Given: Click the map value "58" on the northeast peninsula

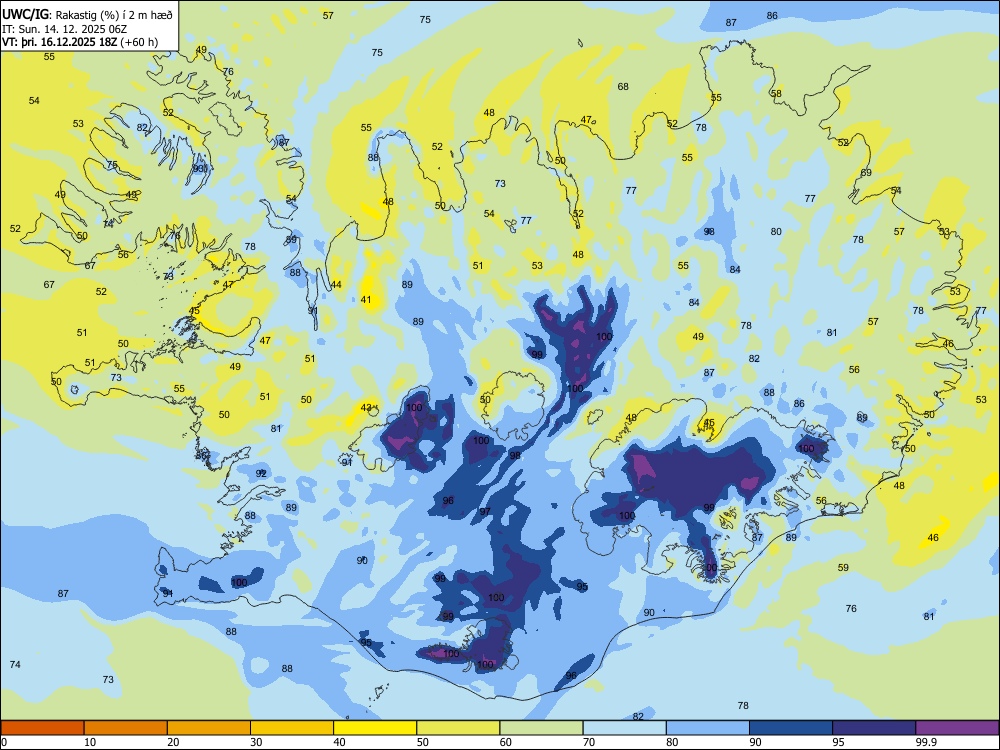Looking at the screenshot, I should pyautogui.click(x=776, y=94).
